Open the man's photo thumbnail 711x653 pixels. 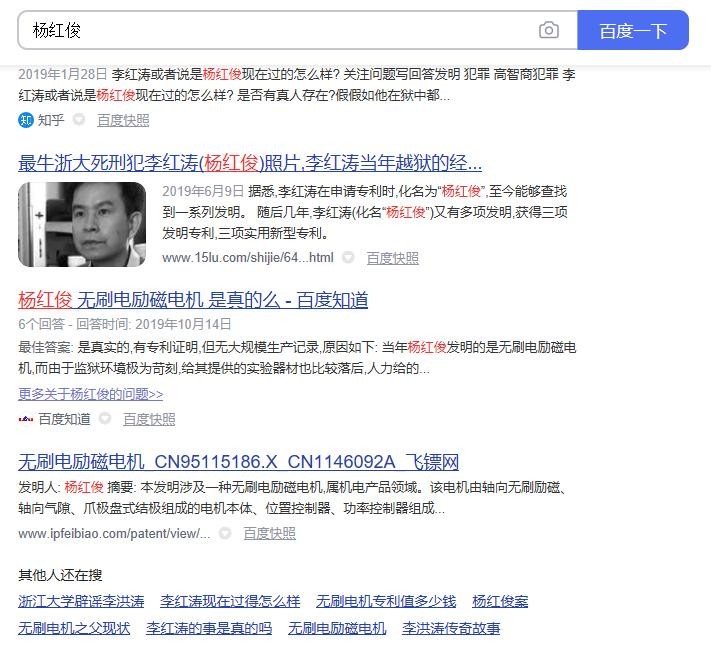82,224
